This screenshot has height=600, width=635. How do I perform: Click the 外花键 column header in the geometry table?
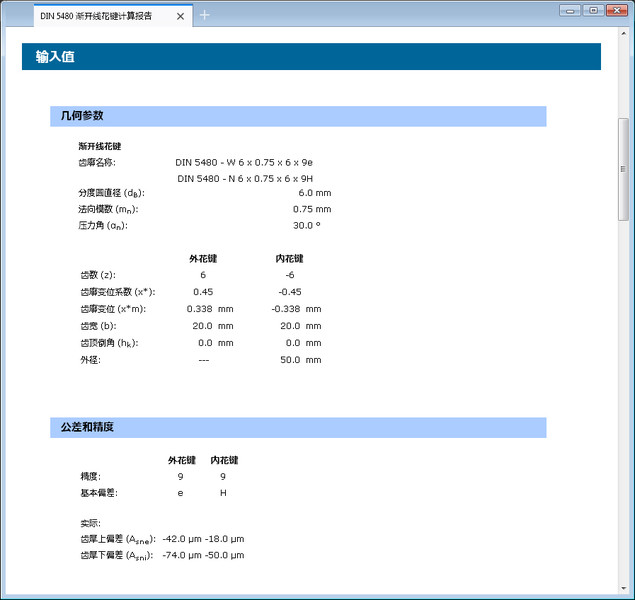pyautogui.click(x=203, y=258)
